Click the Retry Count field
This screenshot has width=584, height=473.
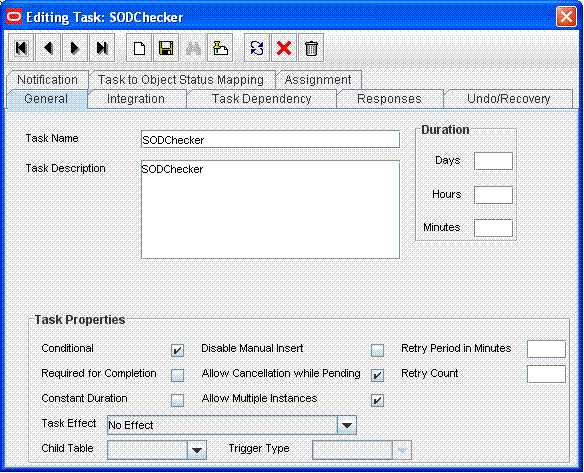click(x=546, y=374)
